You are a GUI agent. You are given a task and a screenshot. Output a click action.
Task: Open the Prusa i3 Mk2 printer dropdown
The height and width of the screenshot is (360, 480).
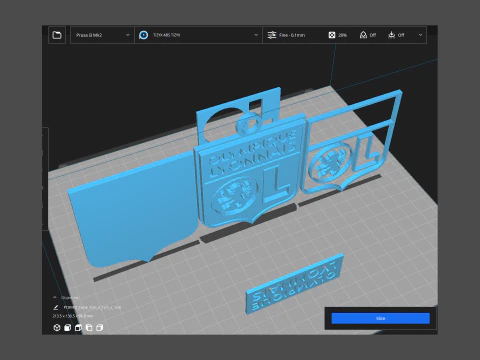click(102, 35)
